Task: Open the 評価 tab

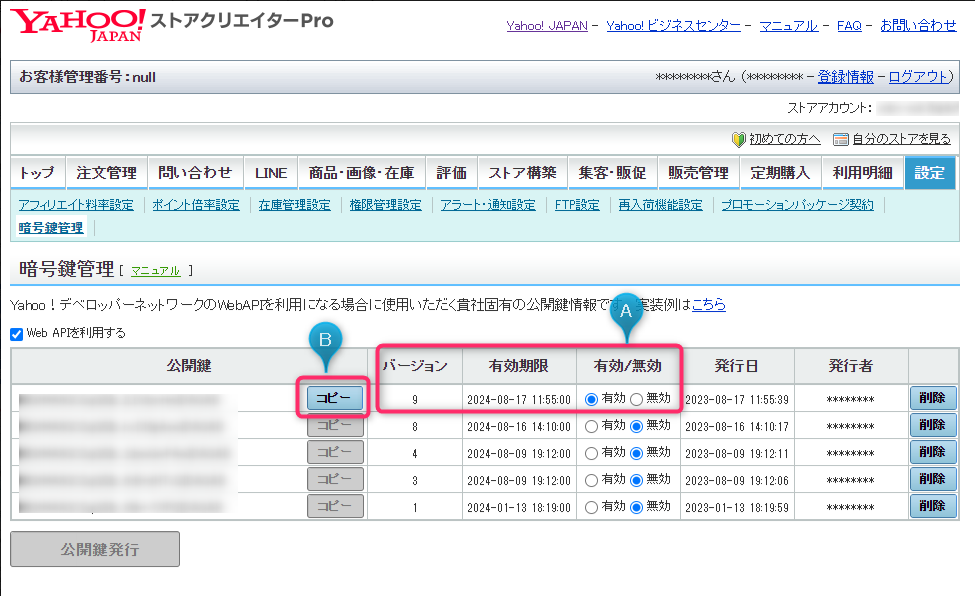Action: pos(451,173)
